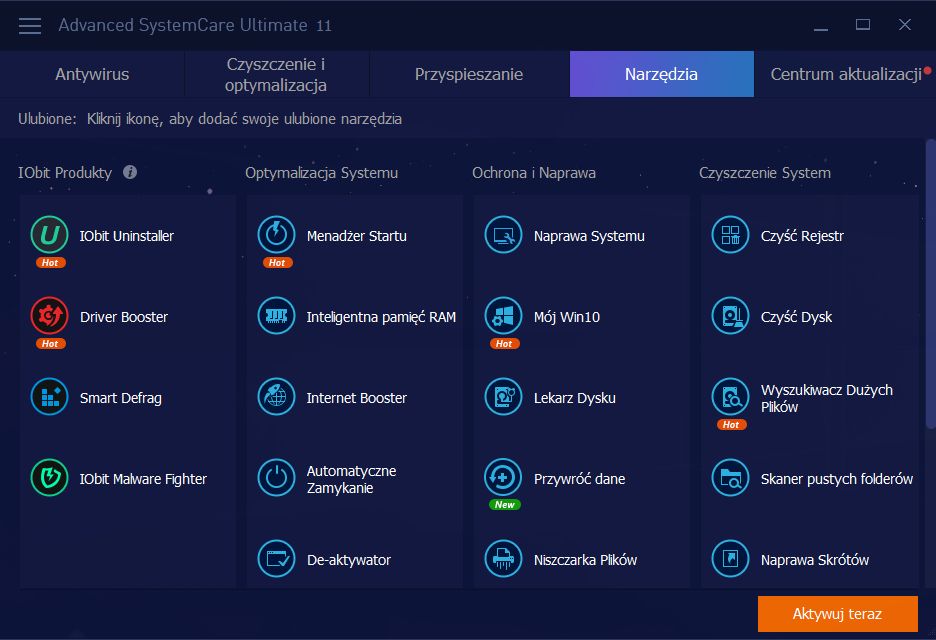Click the IObit Uninstaller icon
Image resolution: width=936 pixels, height=640 pixels.
click(50, 235)
